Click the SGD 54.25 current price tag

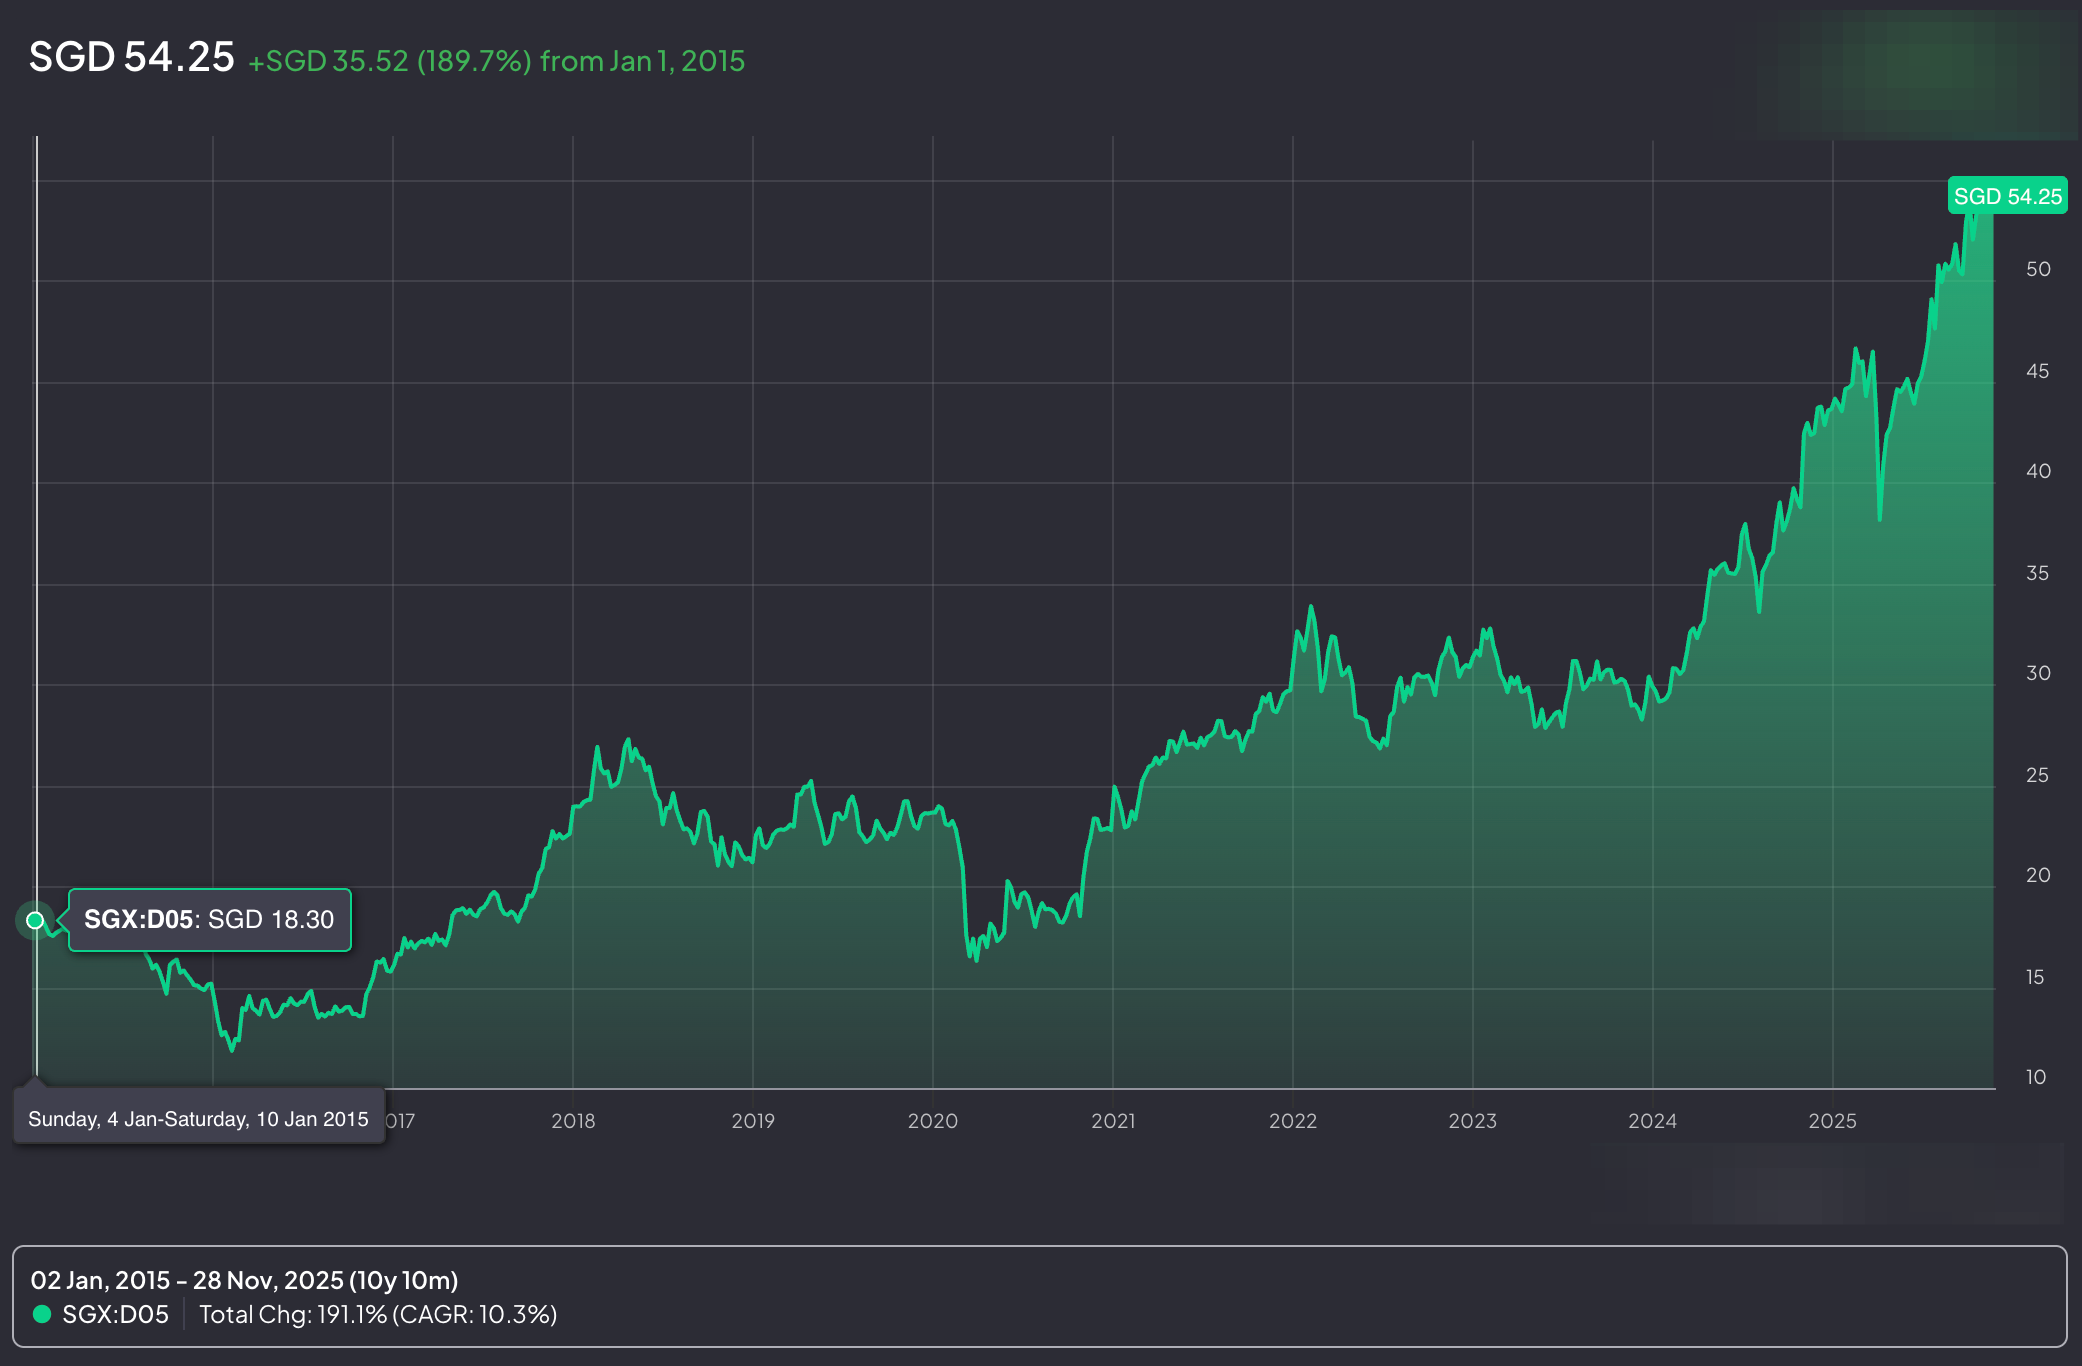2007,196
